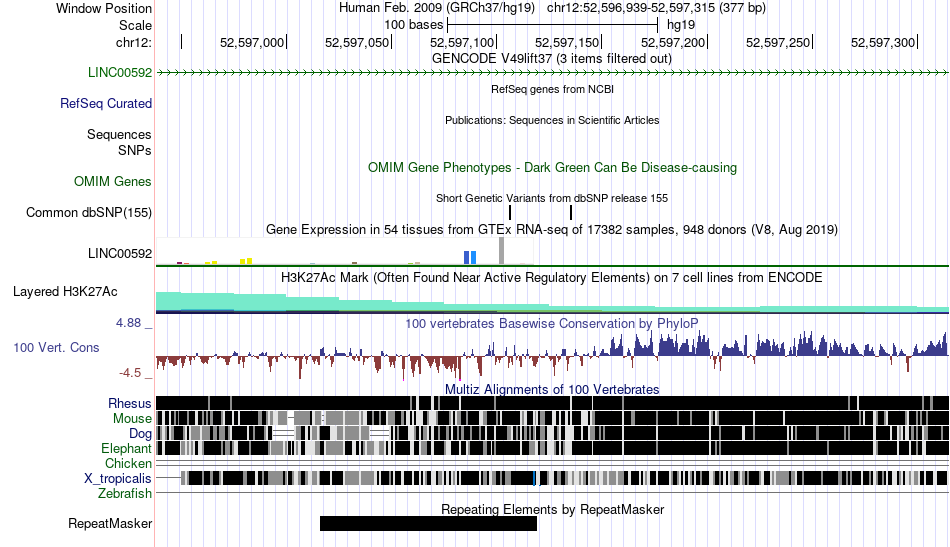
Task: Click the LINC00592 green intron arrow line
Action: [553, 73]
